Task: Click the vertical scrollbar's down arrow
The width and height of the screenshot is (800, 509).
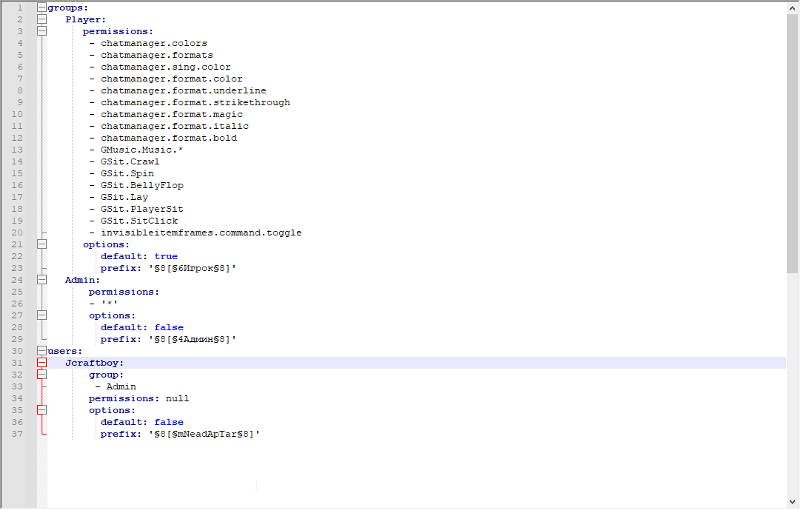Action: 792,501
